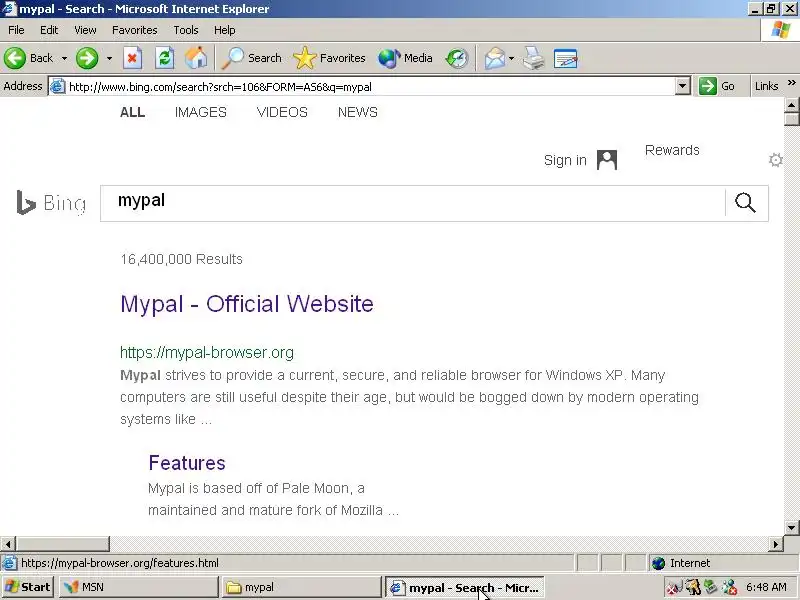Image resolution: width=800 pixels, height=600 pixels.
Task: Open the View menu
Action: 85,30
